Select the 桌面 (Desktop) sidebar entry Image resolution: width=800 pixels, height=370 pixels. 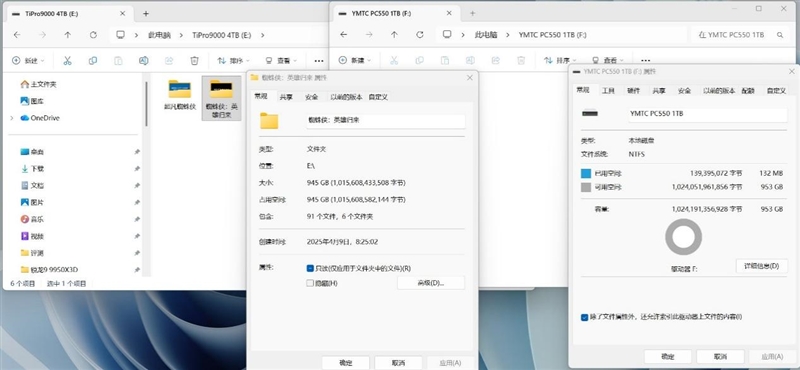pos(32,152)
